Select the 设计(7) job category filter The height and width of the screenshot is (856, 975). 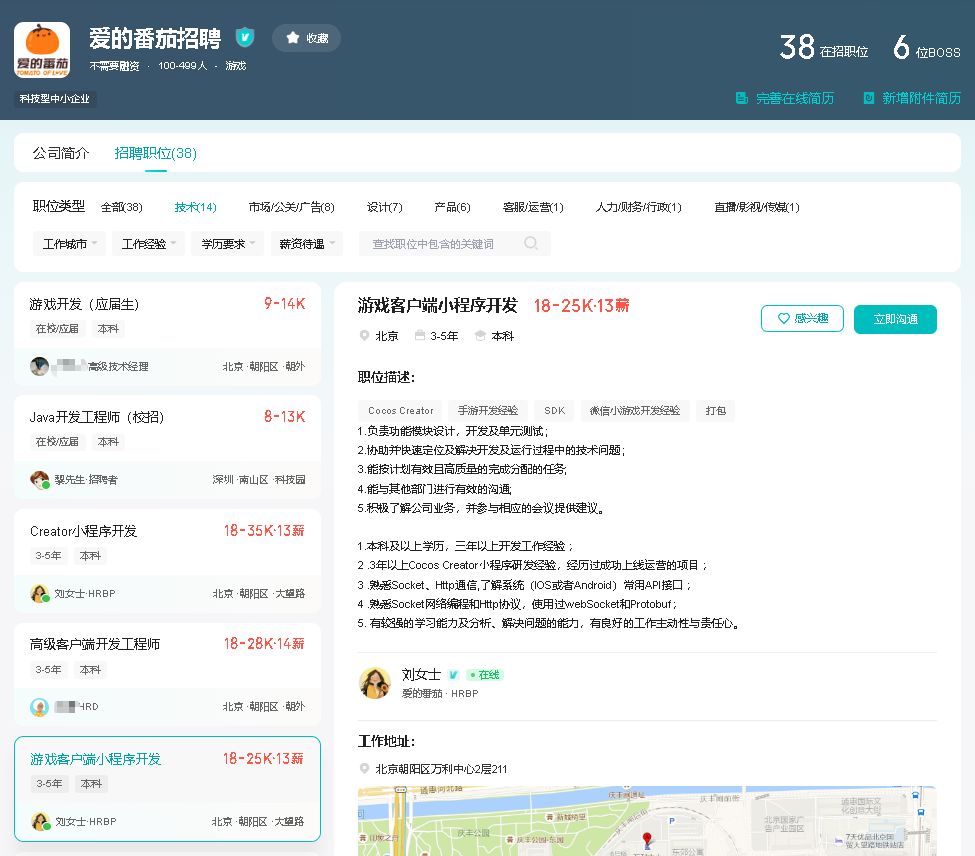coord(384,207)
